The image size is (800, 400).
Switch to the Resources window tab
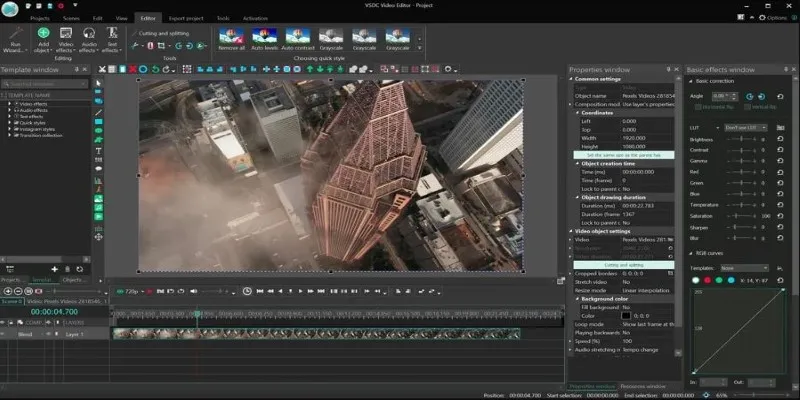coord(643,386)
